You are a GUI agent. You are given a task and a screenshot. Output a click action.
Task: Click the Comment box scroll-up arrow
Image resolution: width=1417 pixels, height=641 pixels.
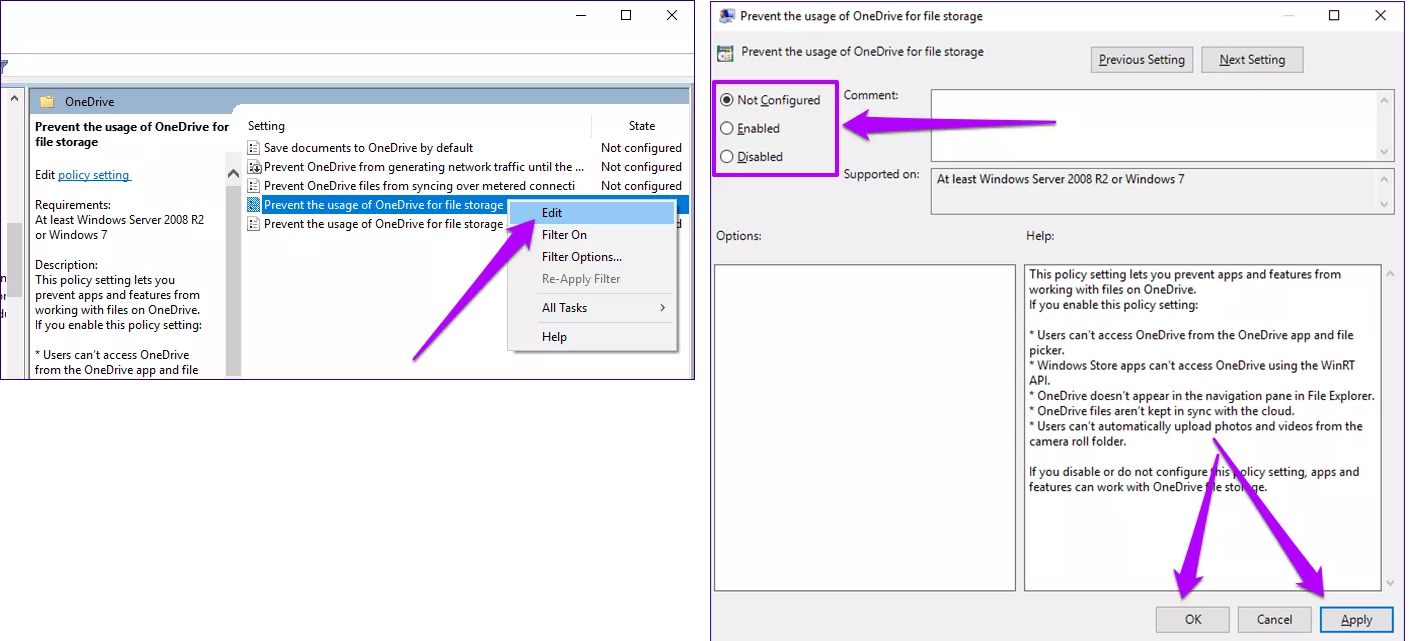(1385, 99)
